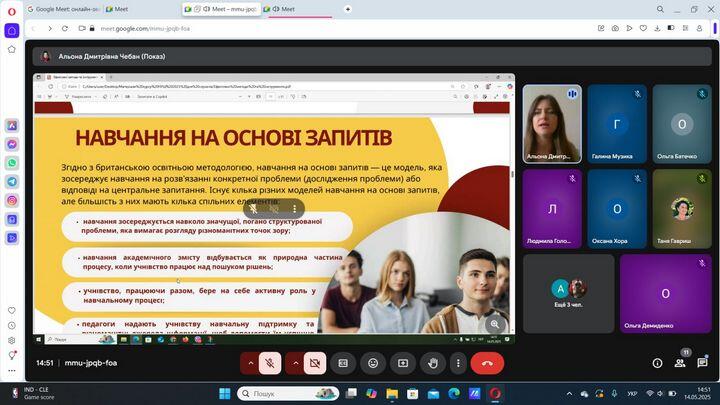This screenshot has height=405, width=720.
Task: Open the blue play-button app in sidebar
Action: pos(12,238)
